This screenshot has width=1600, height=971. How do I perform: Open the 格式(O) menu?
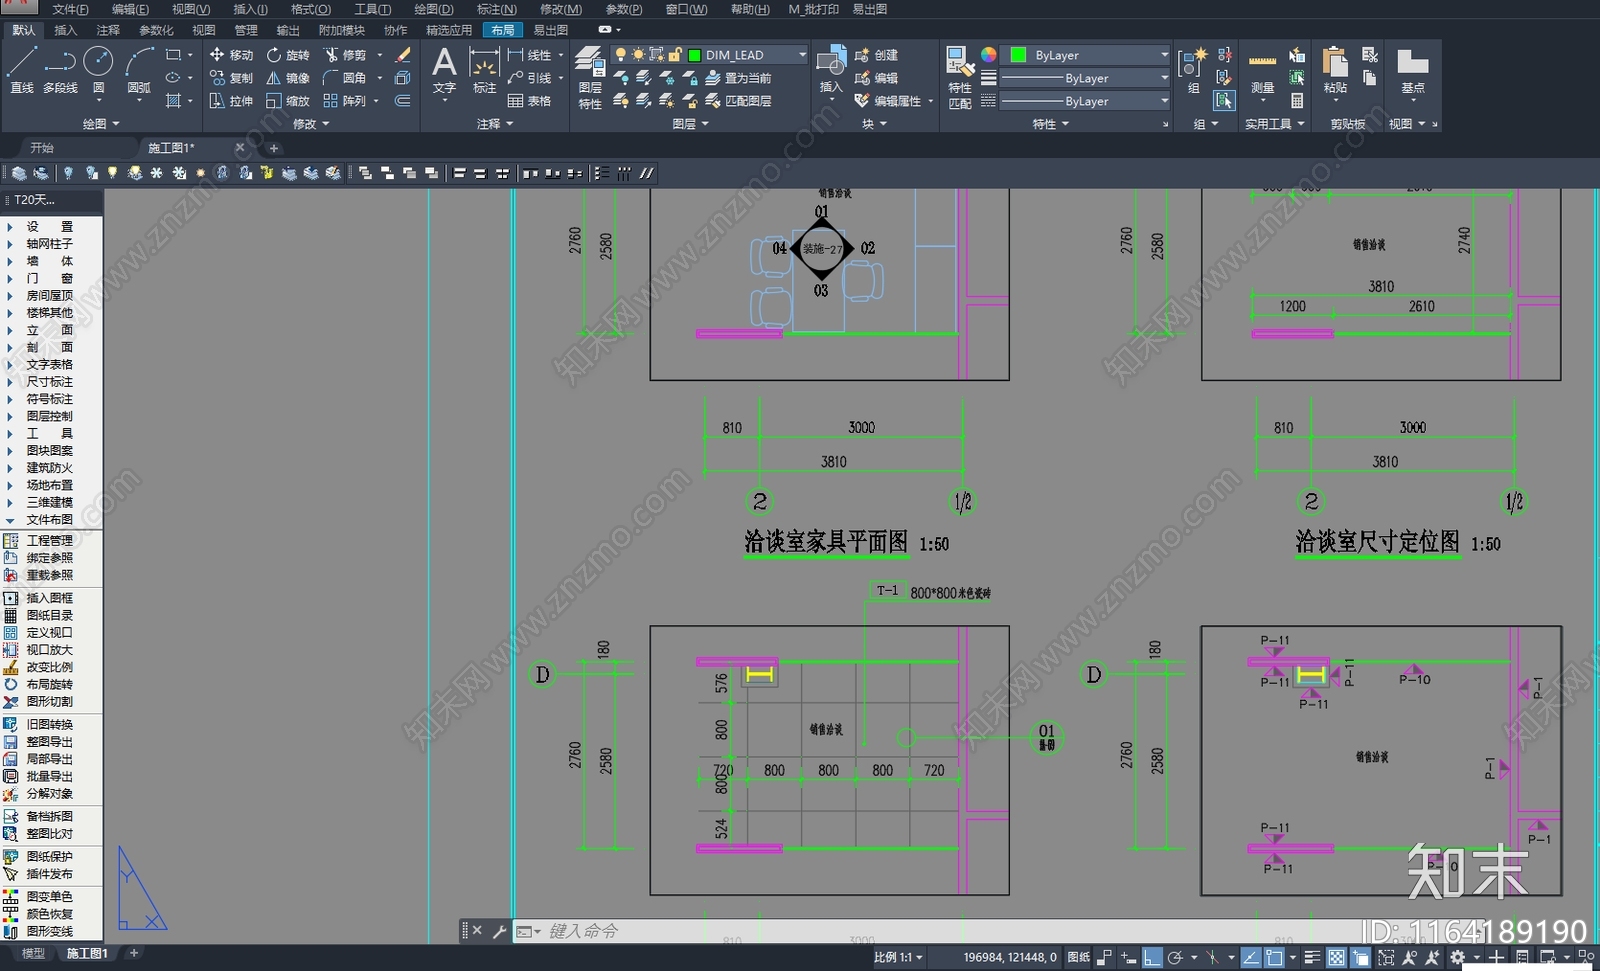click(310, 9)
